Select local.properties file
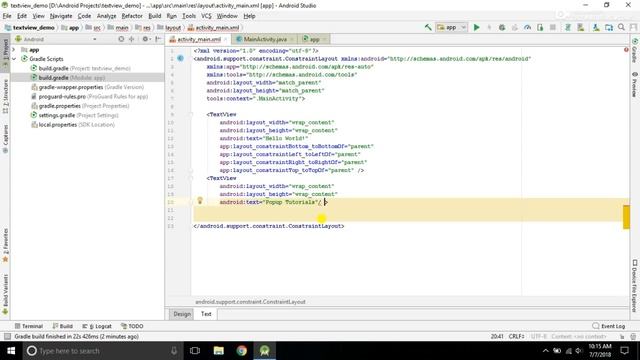Viewport: 640px width, 360px height. [73, 124]
